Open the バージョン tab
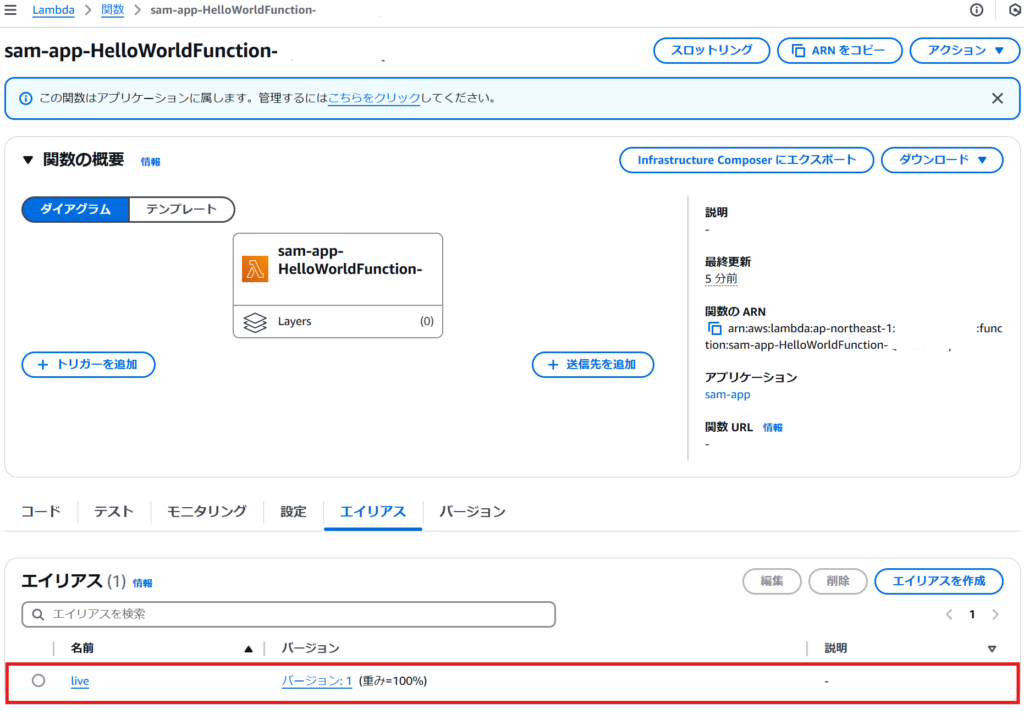The height and width of the screenshot is (714, 1024). pos(472,511)
